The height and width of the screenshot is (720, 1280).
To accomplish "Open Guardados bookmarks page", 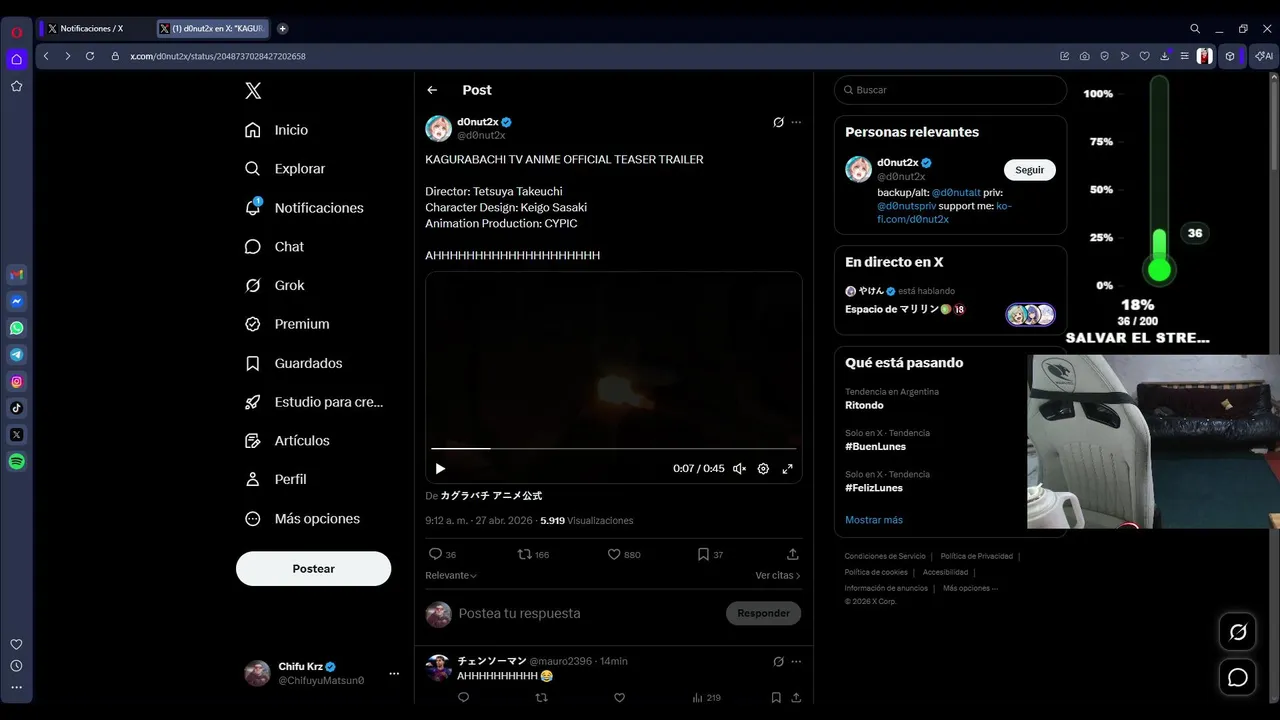I will (294, 363).
